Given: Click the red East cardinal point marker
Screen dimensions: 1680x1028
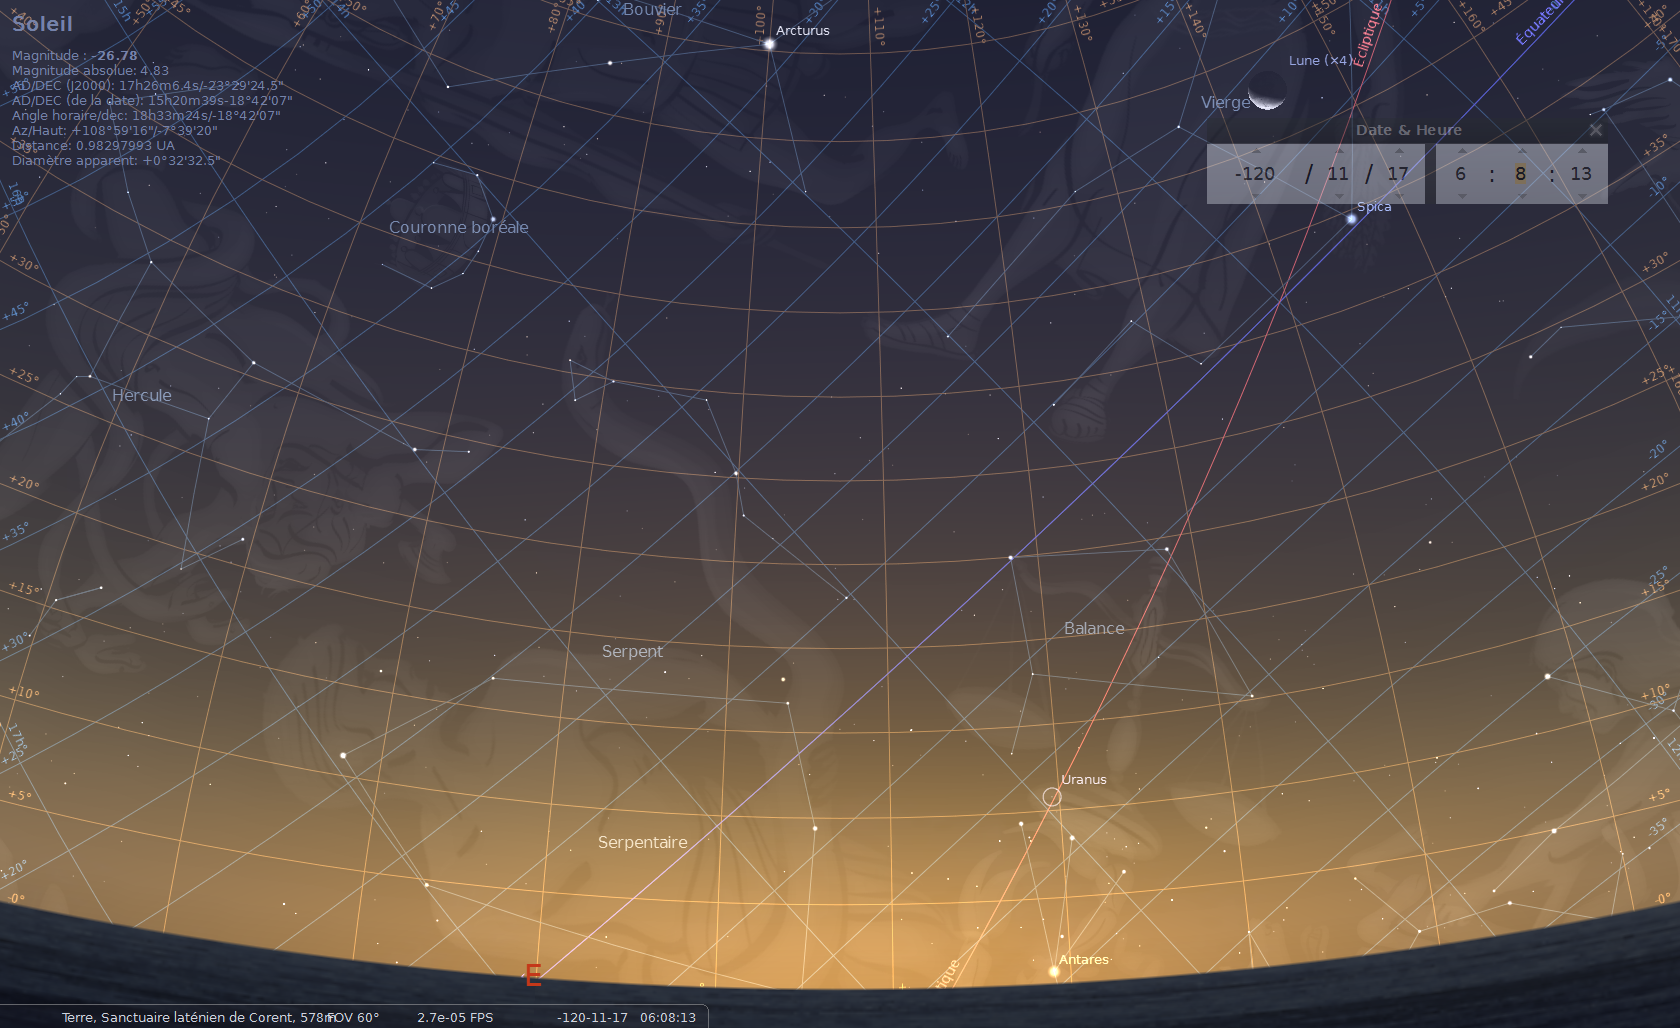Looking at the screenshot, I should pyautogui.click(x=533, y=976).
